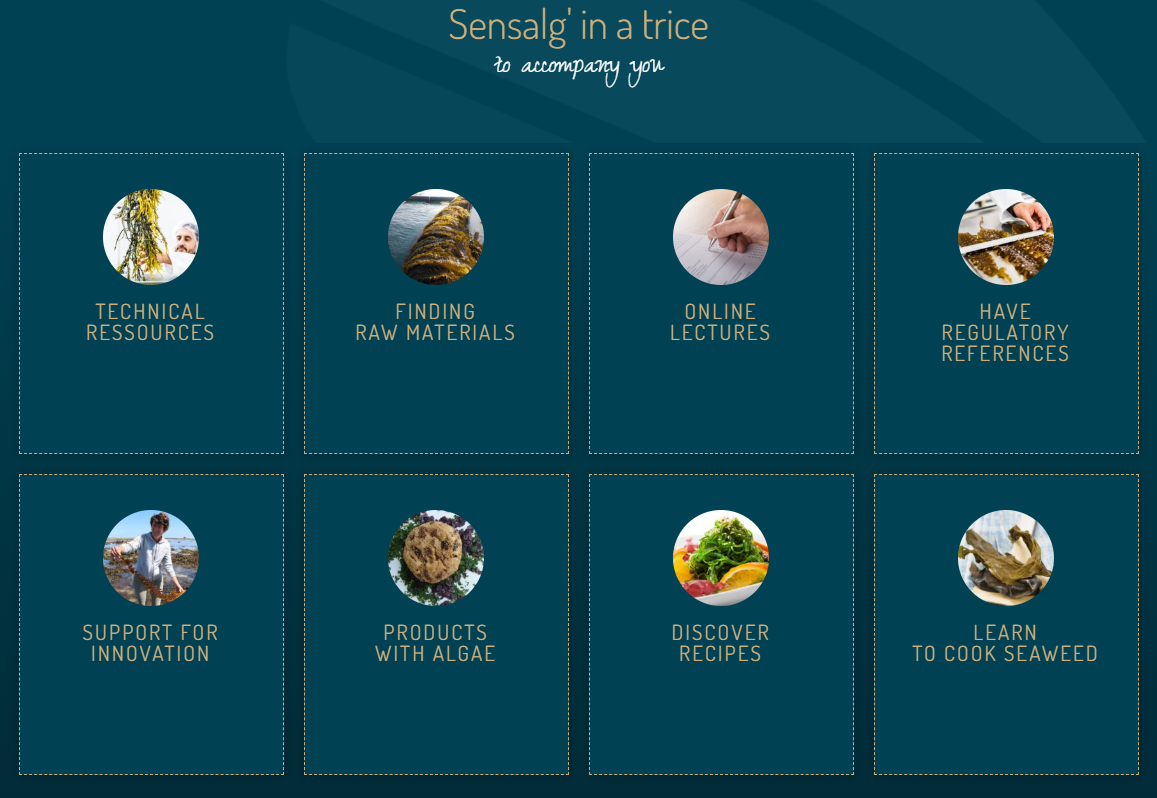Click the Sensalg' in a trice heading

tap(578, 26)
